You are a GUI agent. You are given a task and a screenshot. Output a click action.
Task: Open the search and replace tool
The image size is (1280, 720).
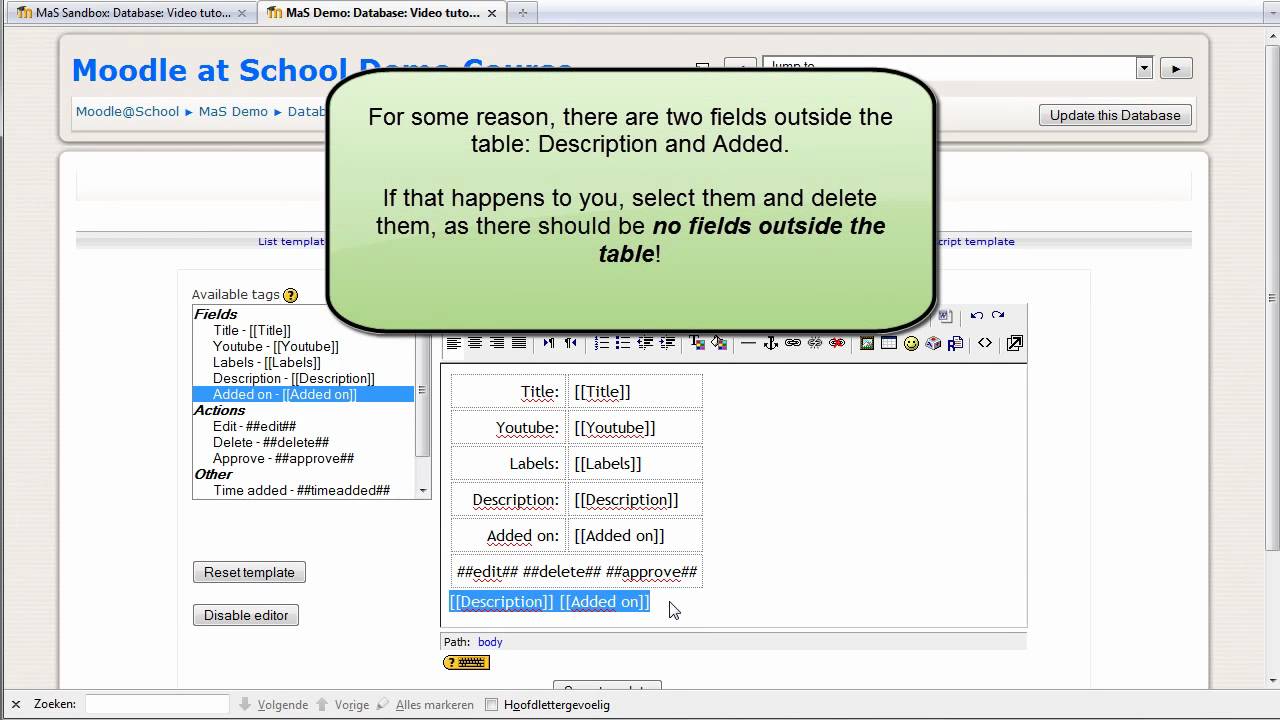(x=955, y=343)
